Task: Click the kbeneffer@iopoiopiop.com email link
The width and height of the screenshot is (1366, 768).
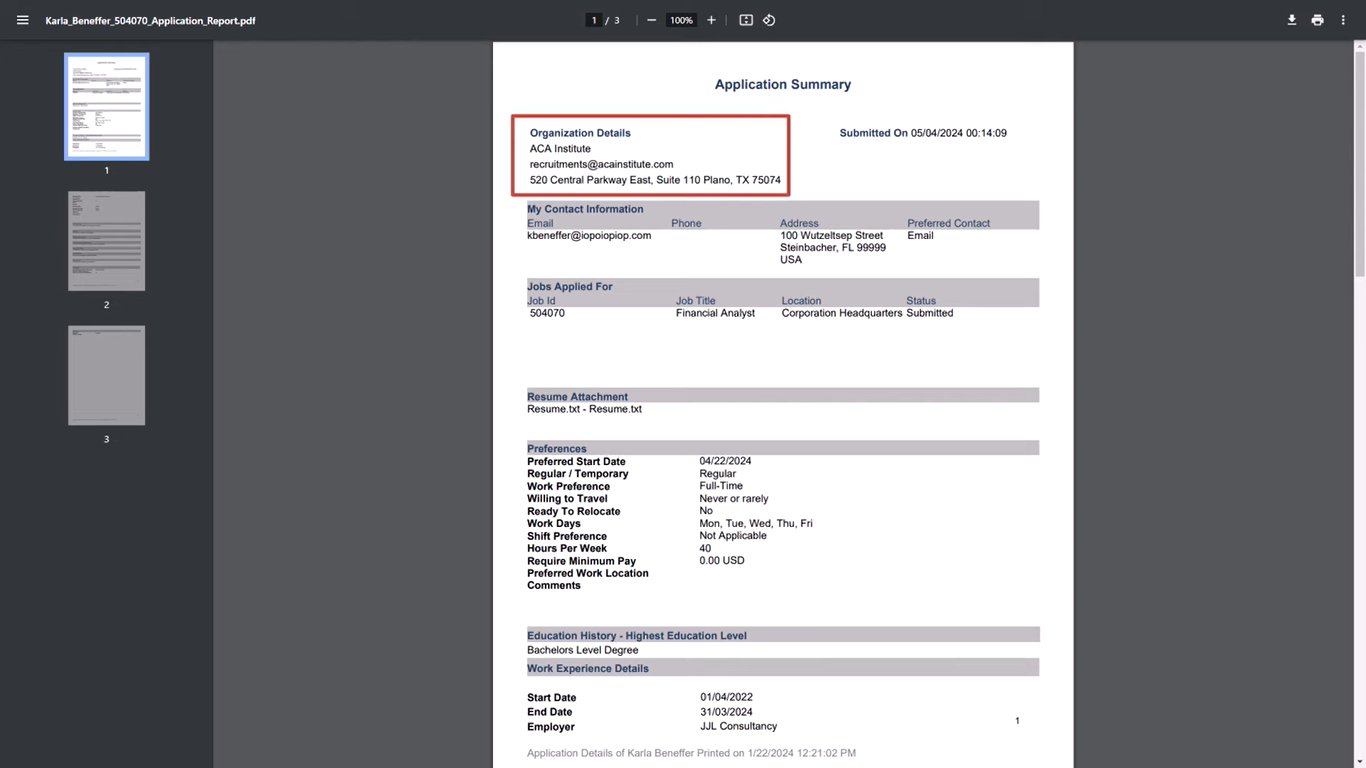Action: pyautogui.click(x=589, y=235)
